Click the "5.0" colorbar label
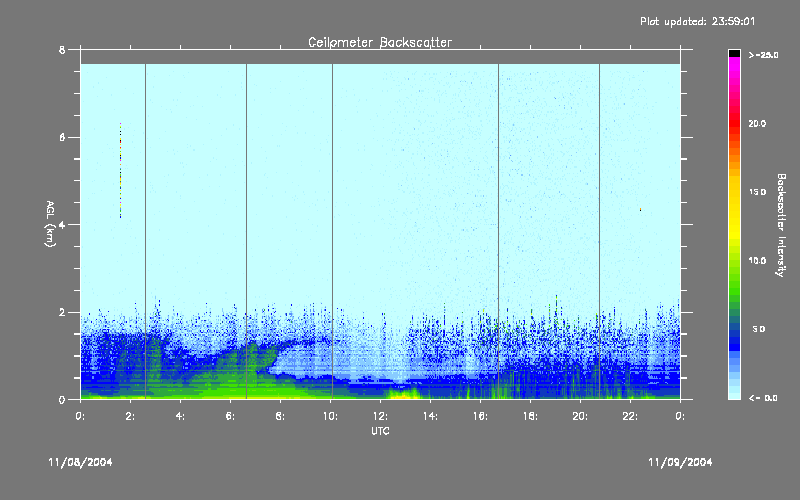Screen dimensions: 800x500 (x=759, y=329)
